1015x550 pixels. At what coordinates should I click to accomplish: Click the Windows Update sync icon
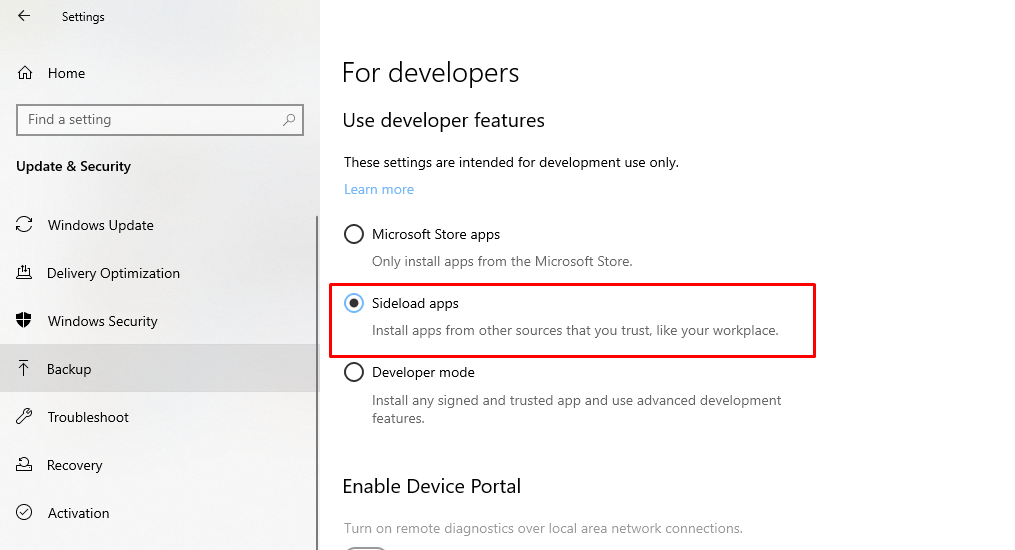tap(24, 225)
